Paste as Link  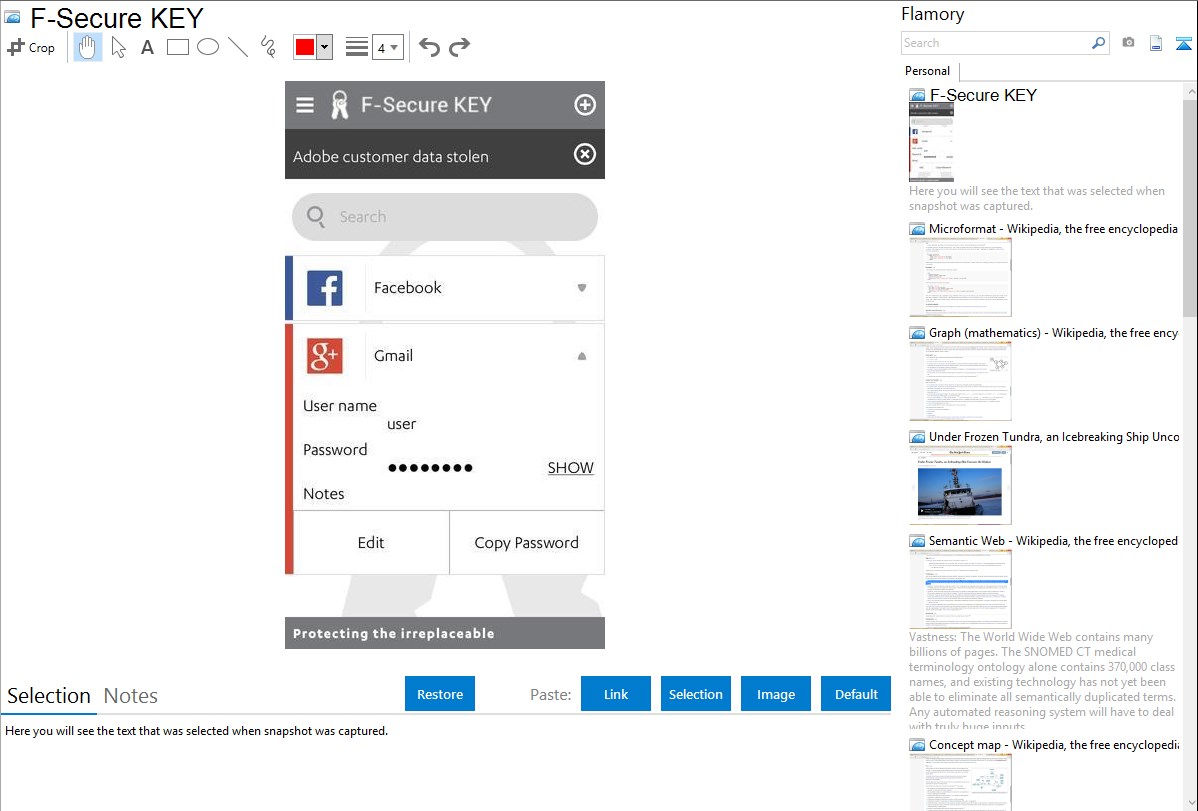(616, 694)
